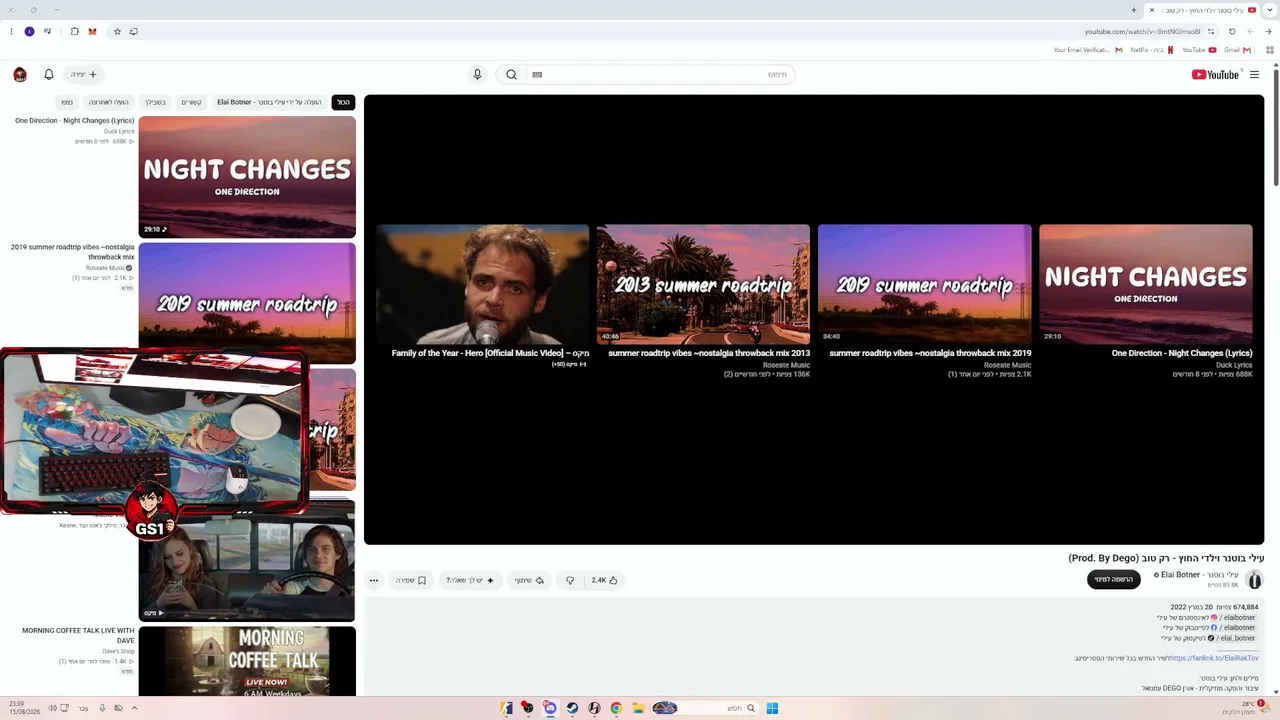This screenshot has height=720, width=1280.
Task: Open a new browser tab
Action: pyautogui.click(x=1133, y=10)
